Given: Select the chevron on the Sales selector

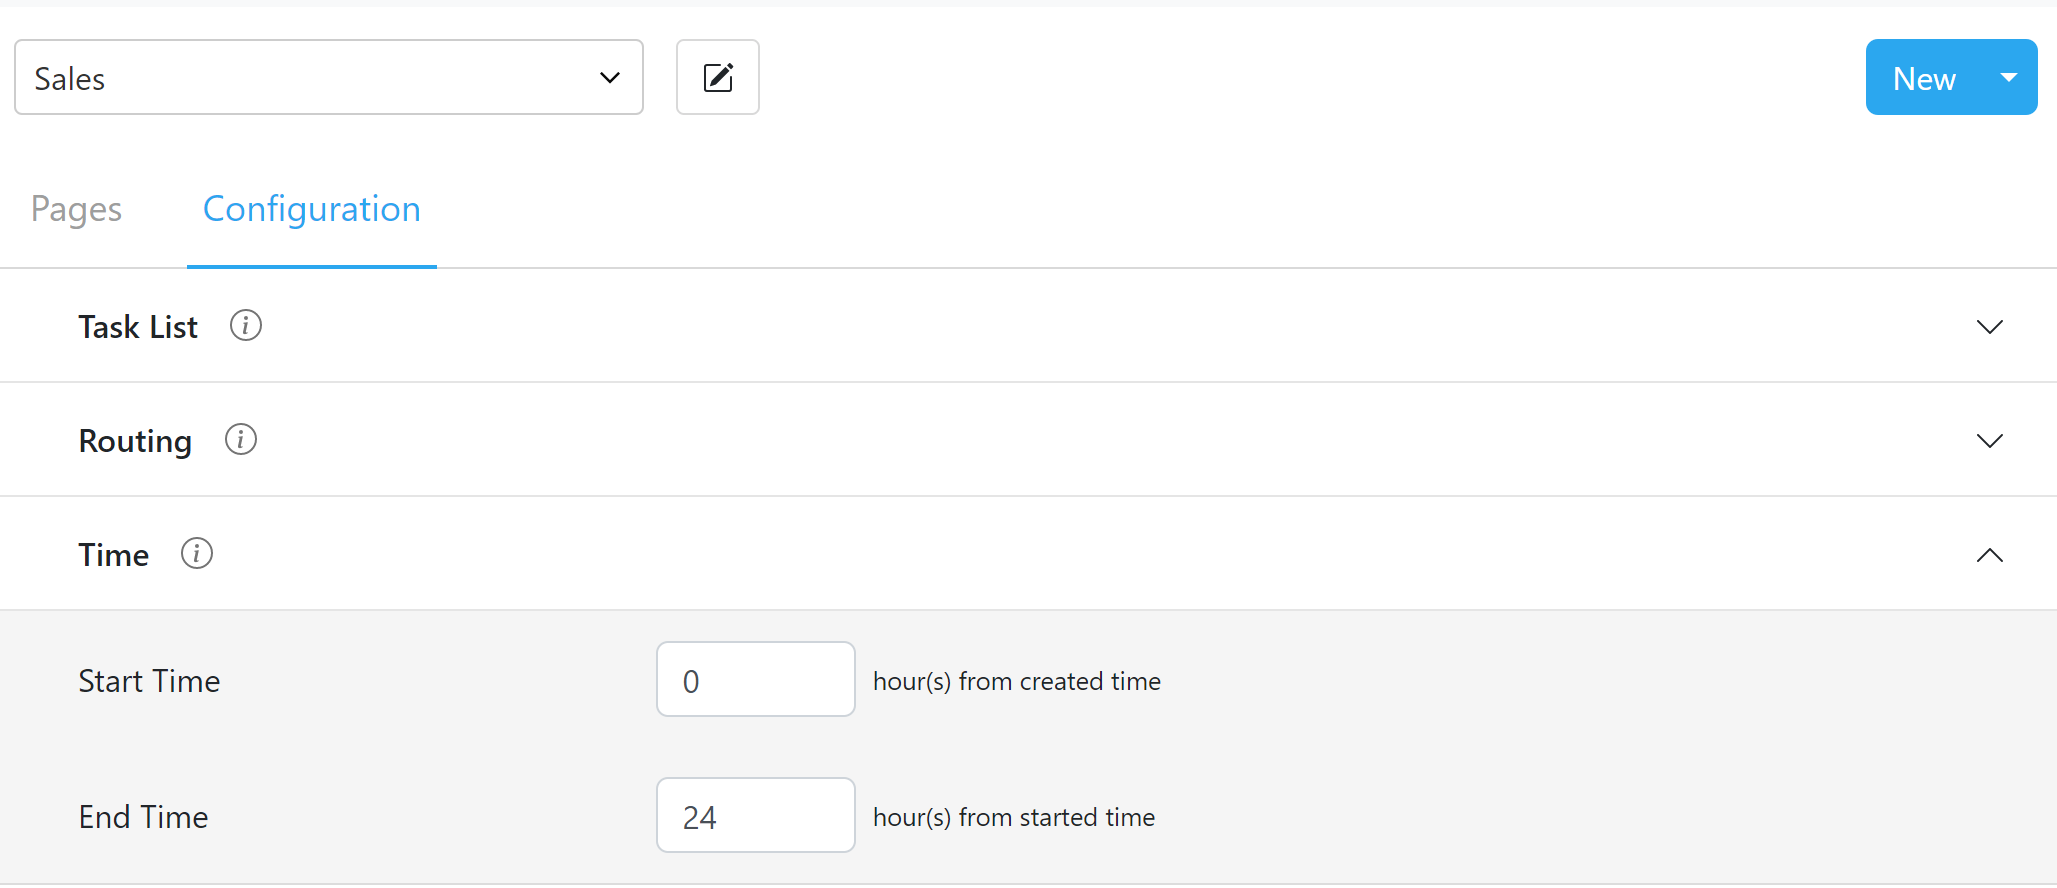Looking at the screenshot, I should (x=609, y=77).
